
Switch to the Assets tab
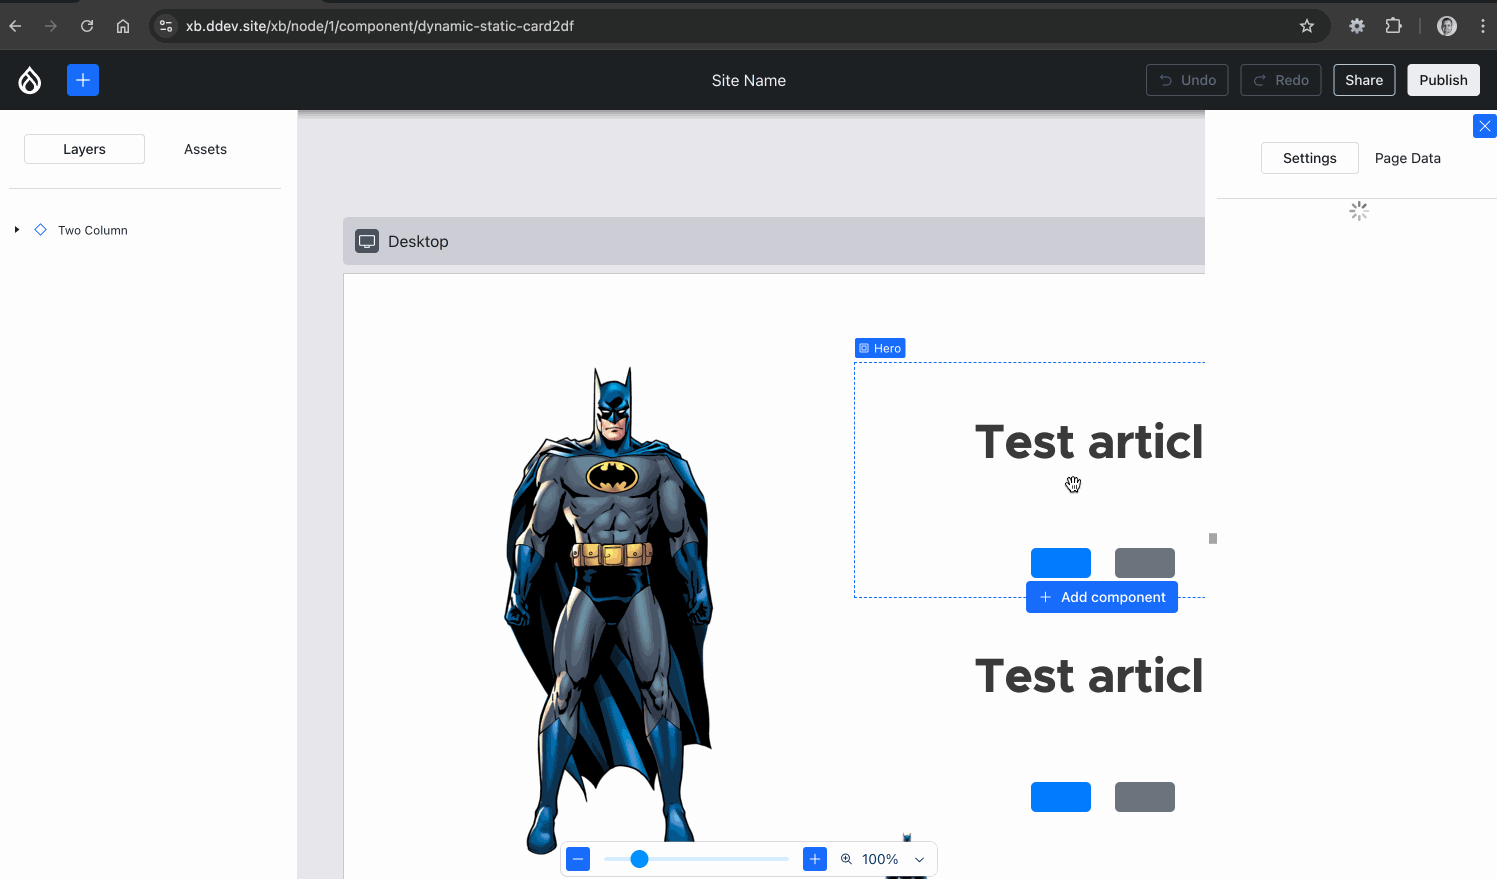coord(205,149)
